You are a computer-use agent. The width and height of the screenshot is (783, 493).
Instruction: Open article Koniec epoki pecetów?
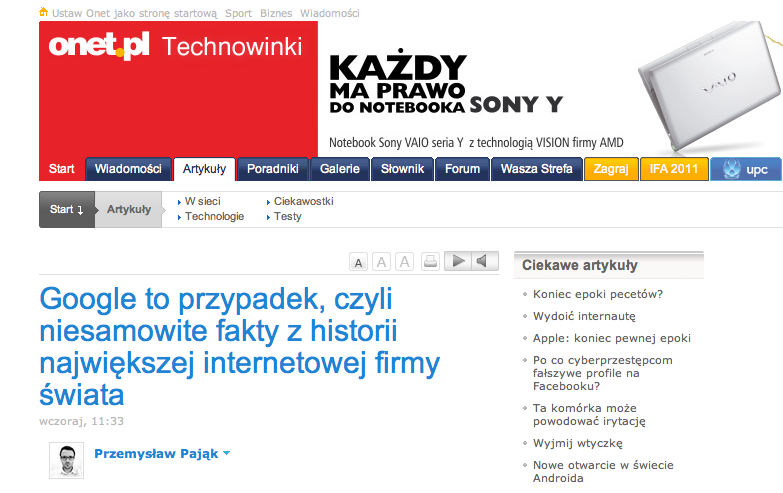pos(598,294)
